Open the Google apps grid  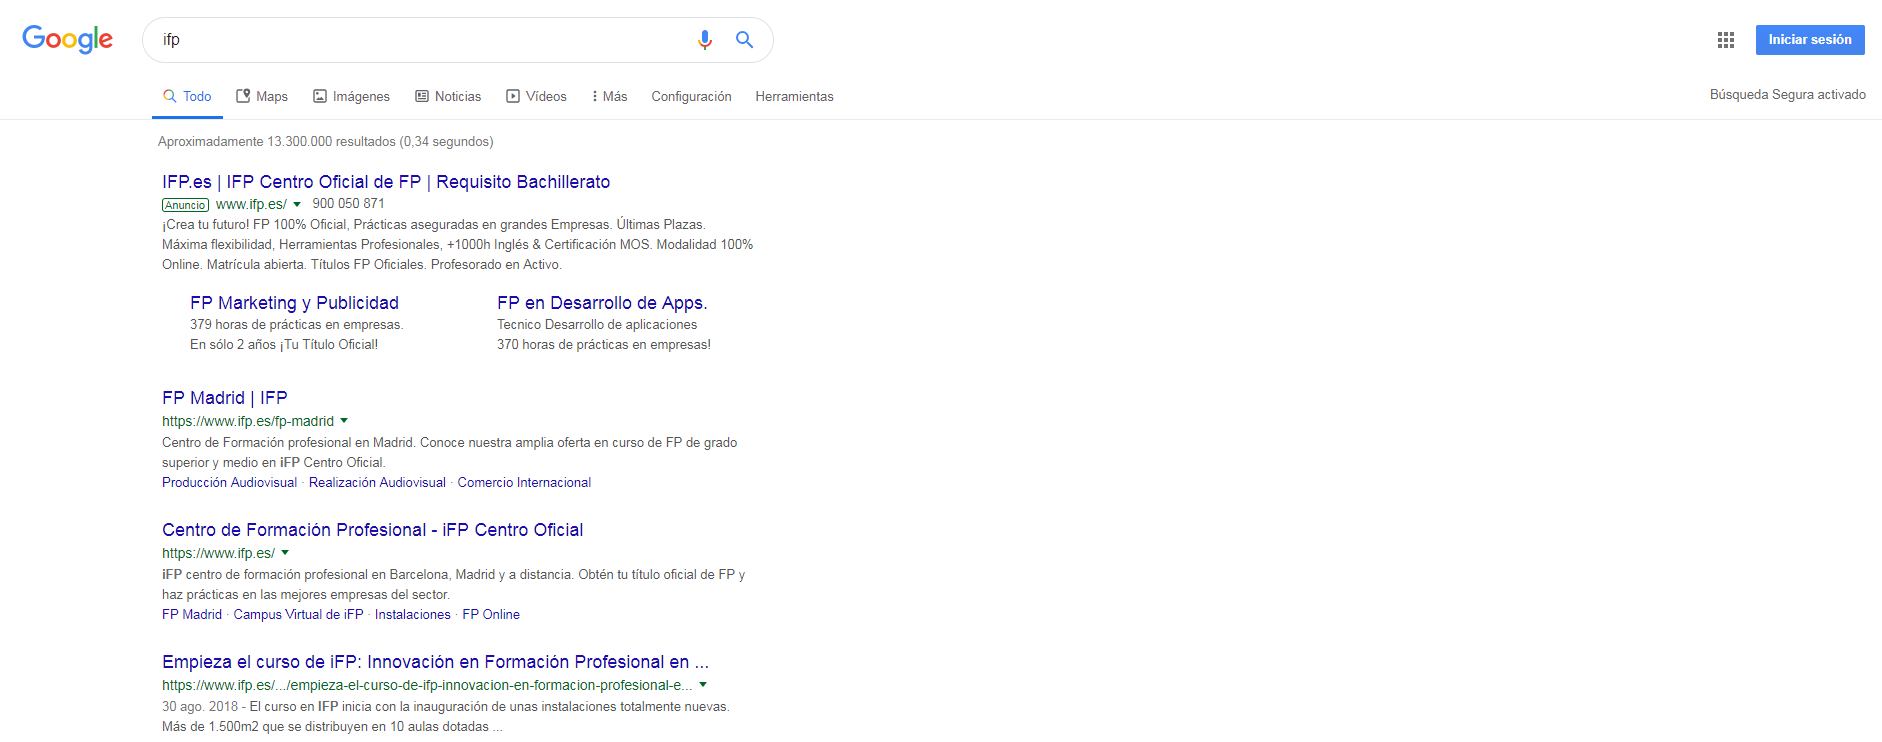[1725, 40]
